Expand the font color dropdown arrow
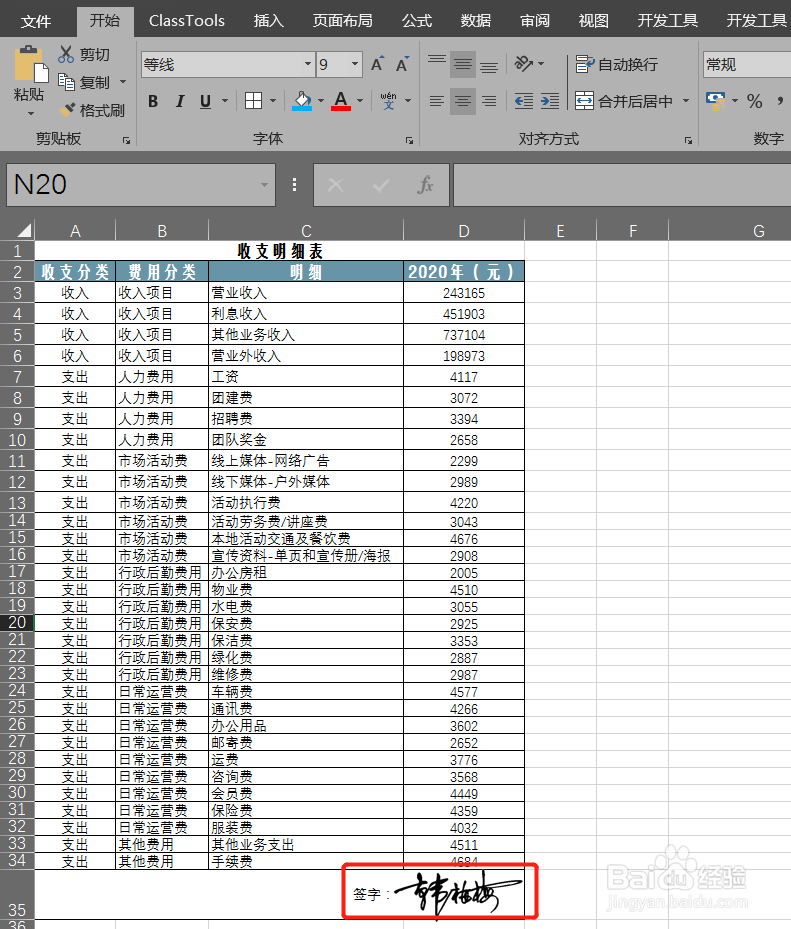Screen dimensions: 791x929 click(x=360, y=101)
